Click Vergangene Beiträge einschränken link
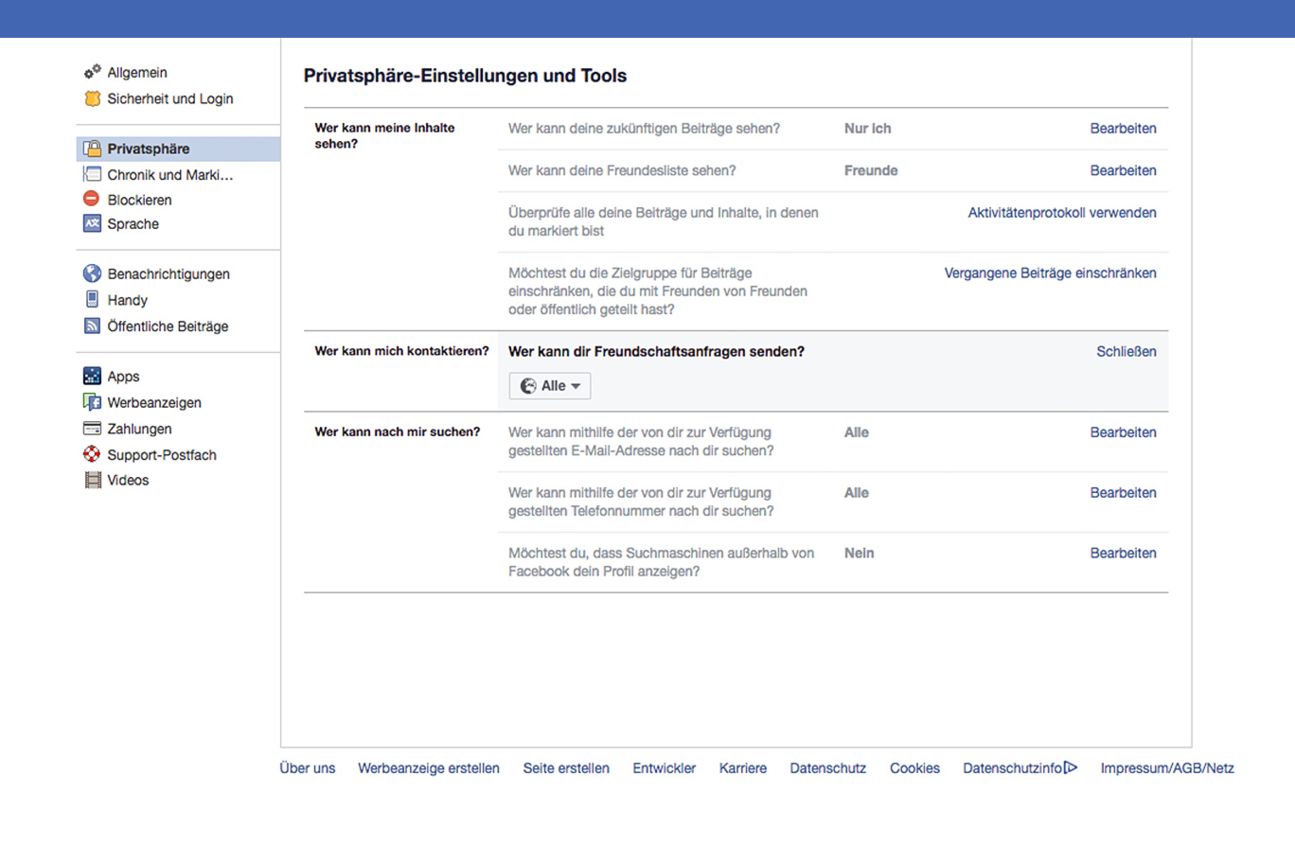The height and width of the screenshot is (863, 1295). [1050, 273]
